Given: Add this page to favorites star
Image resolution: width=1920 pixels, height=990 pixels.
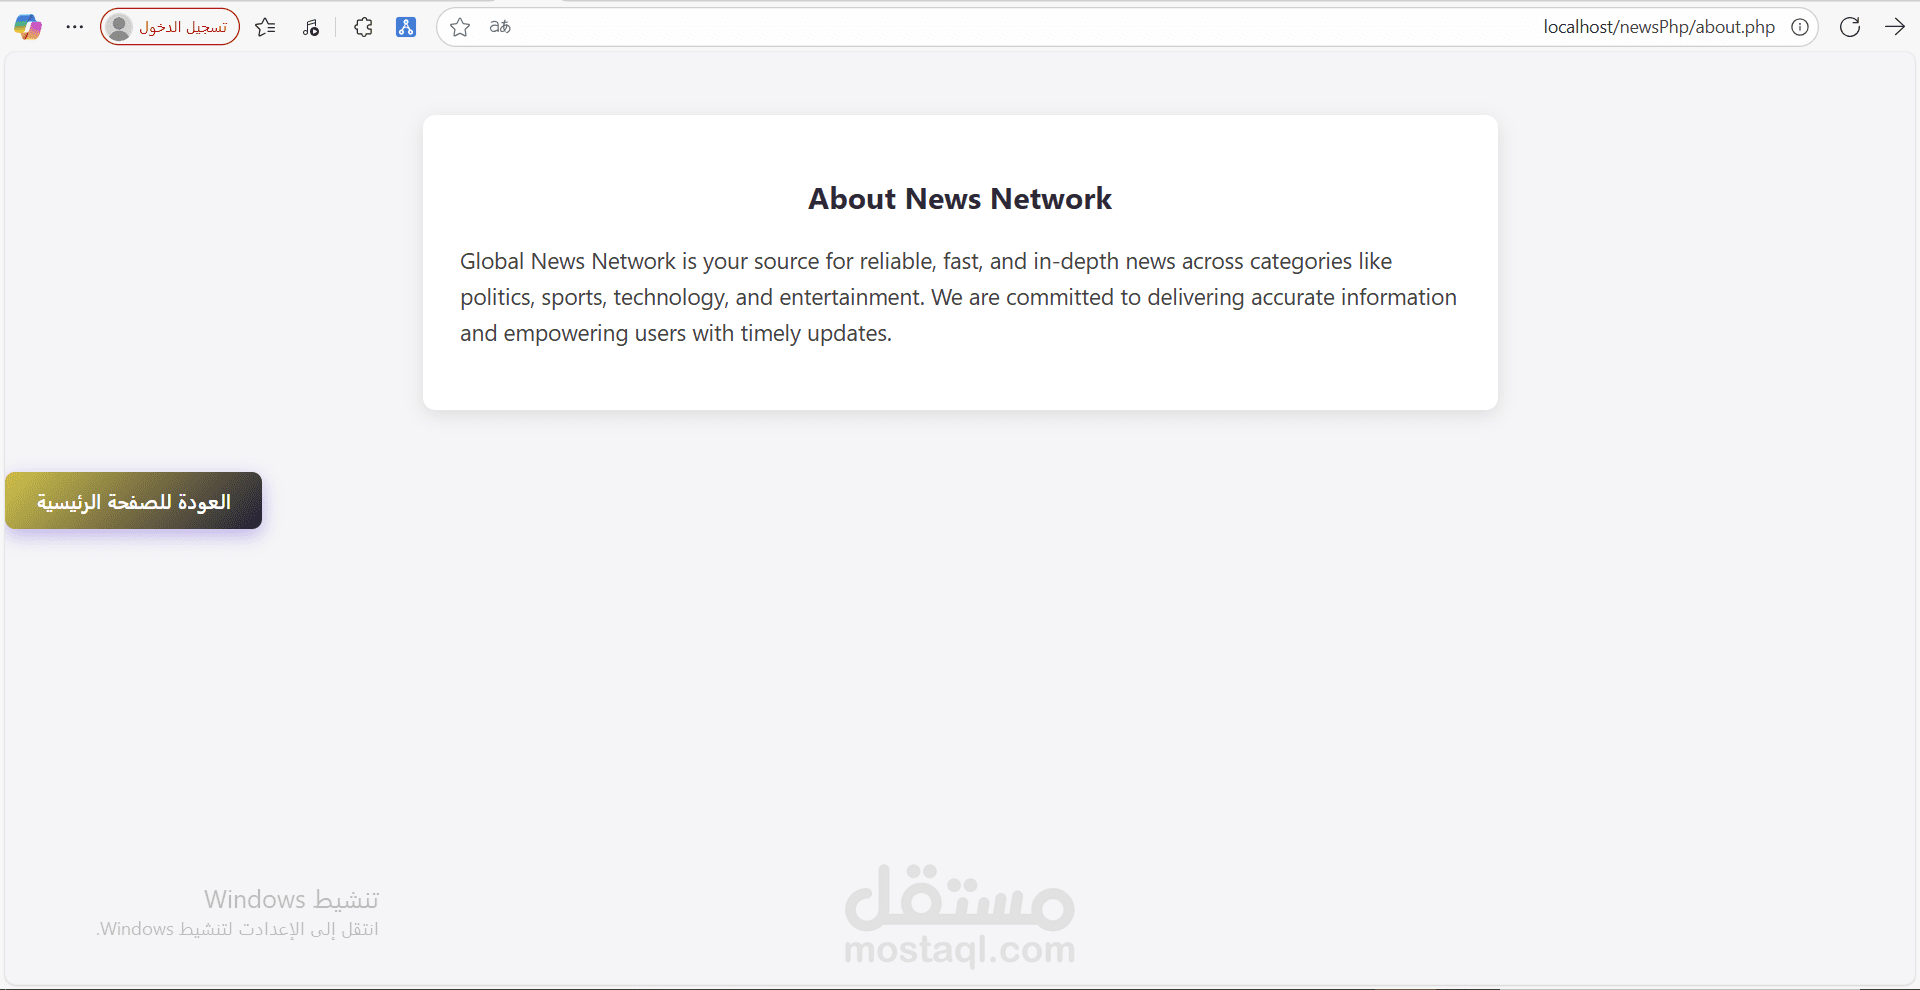Looking at the screenshot, I should tap(460, 27).
